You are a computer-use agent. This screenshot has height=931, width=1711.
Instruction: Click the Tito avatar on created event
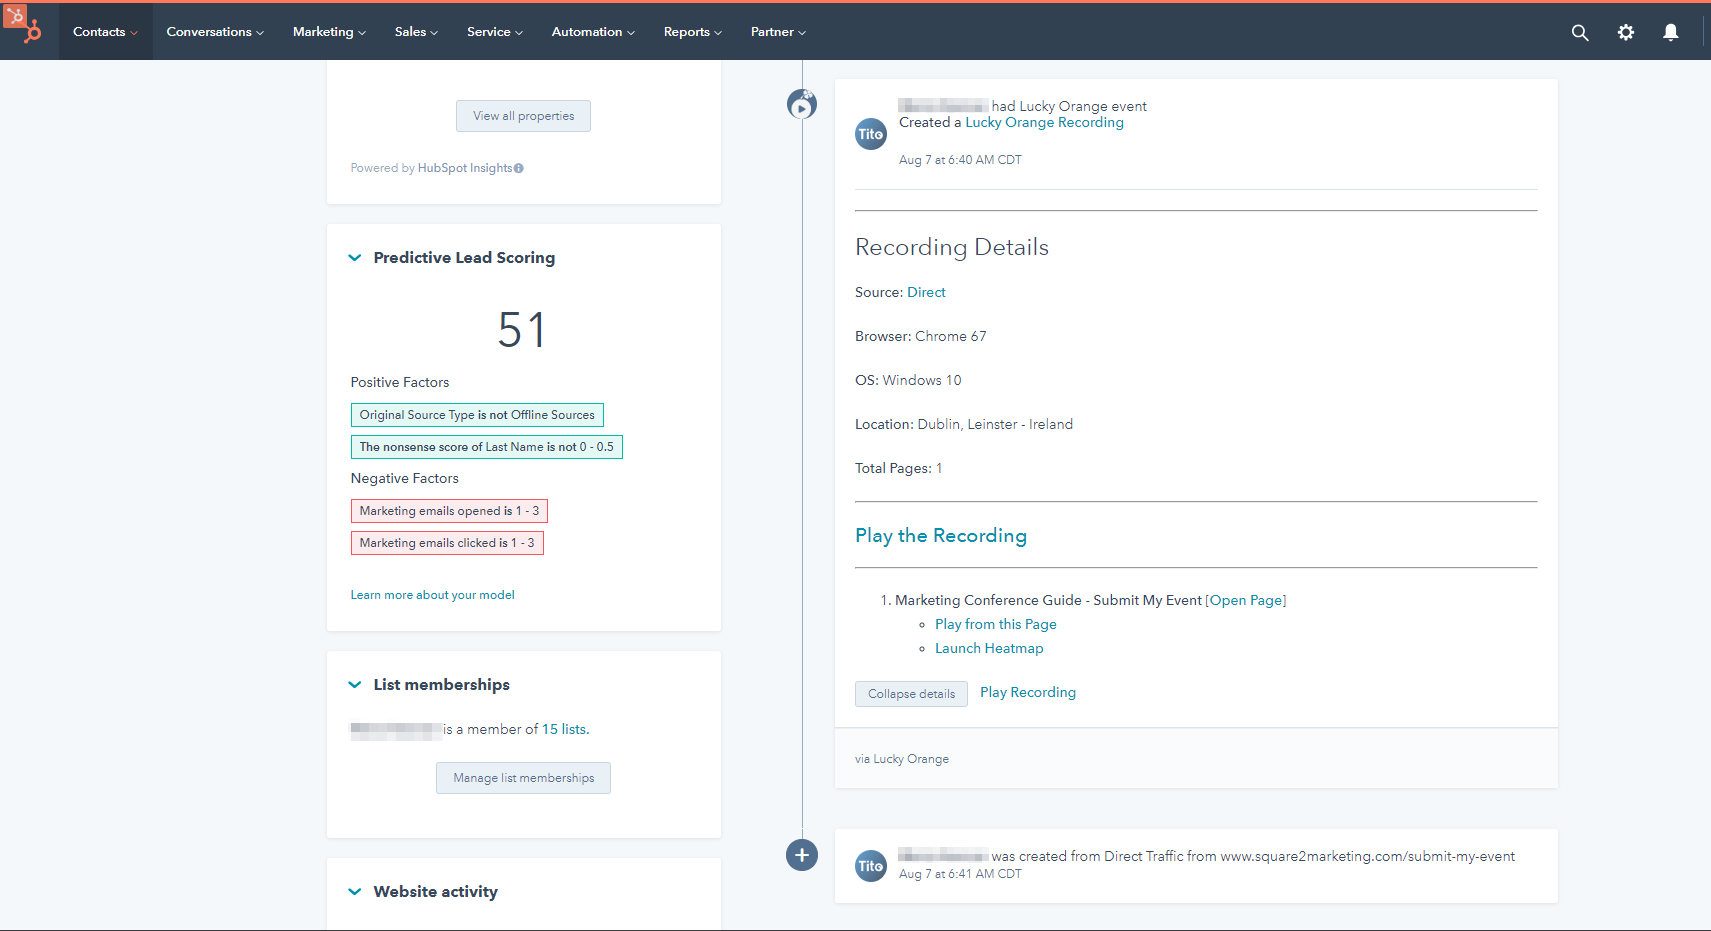click(x=871, y=866)
